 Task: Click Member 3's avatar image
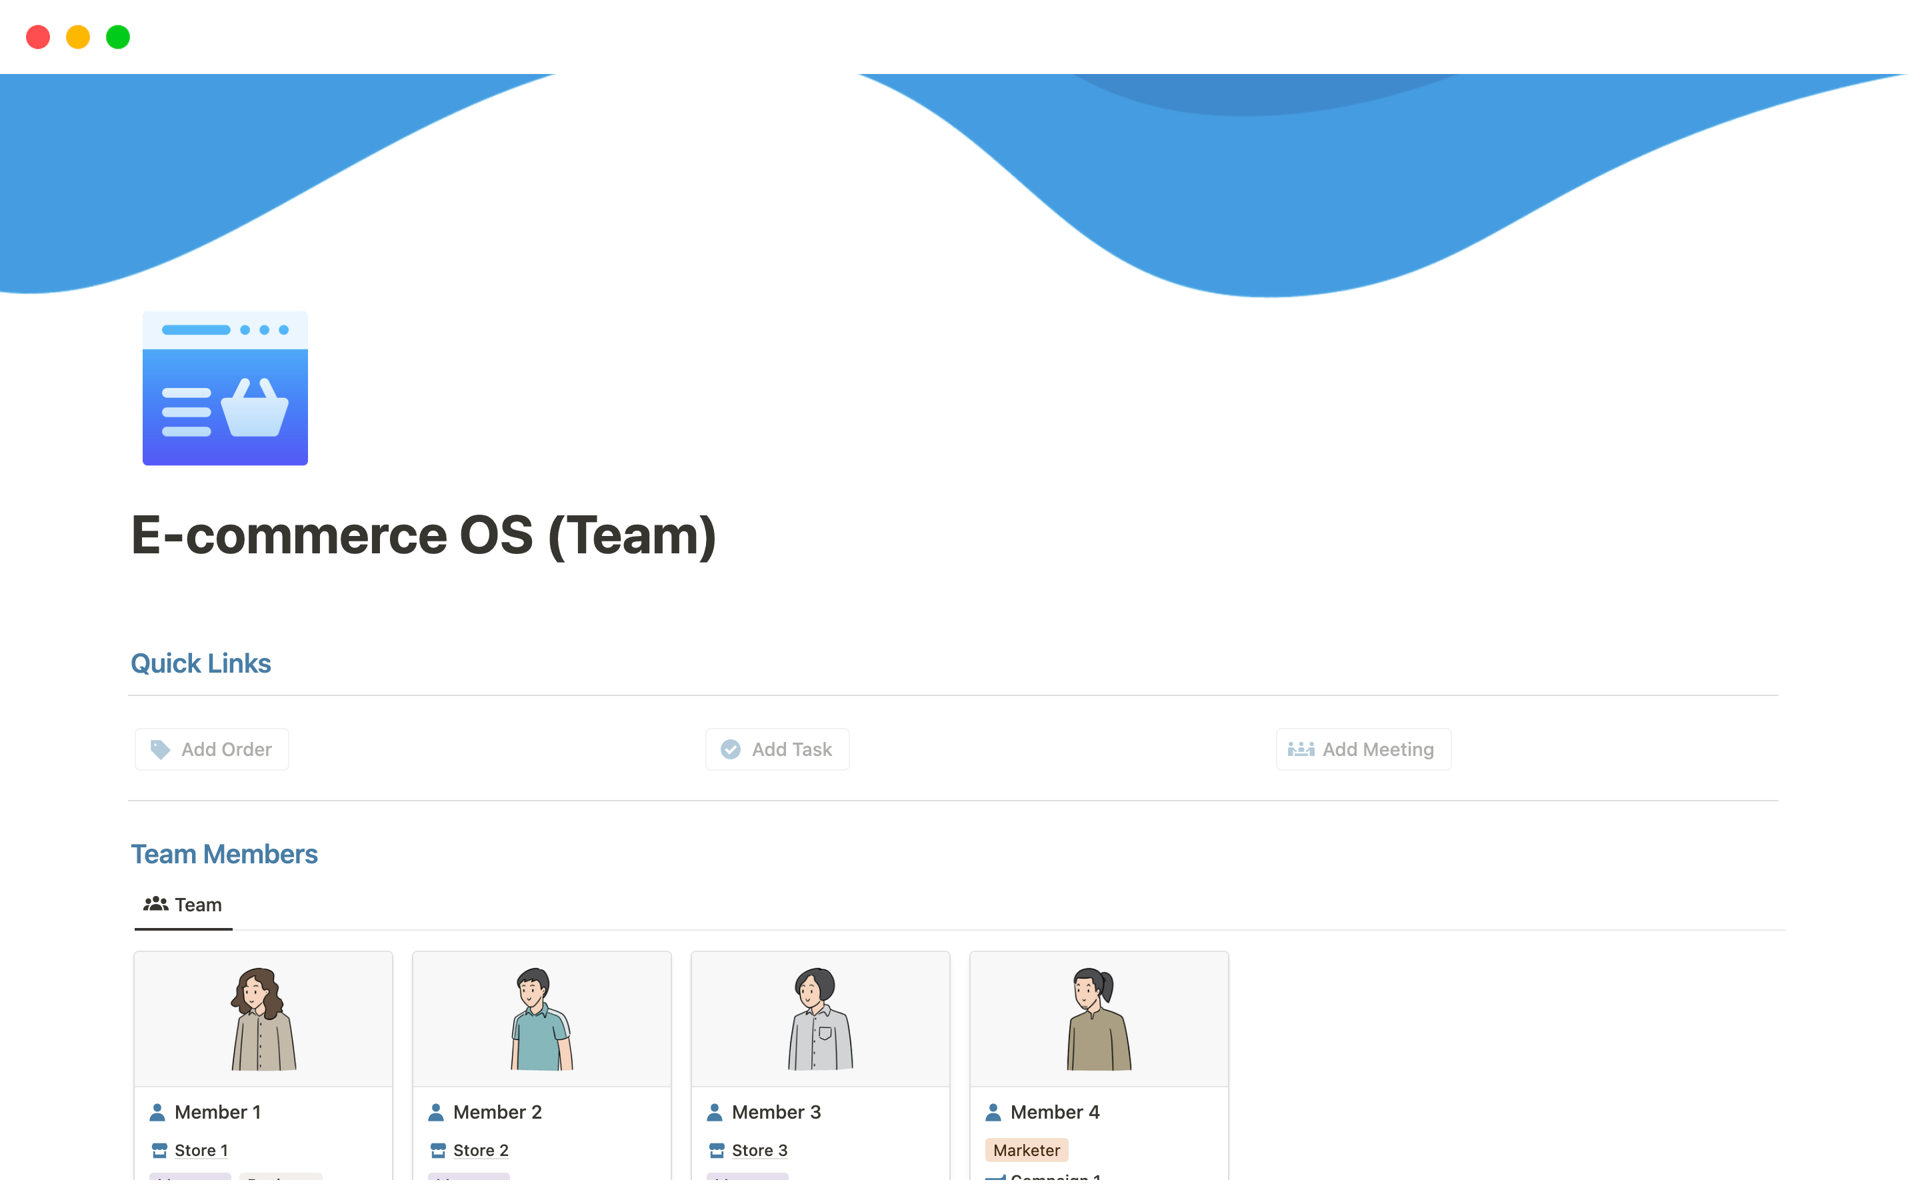pyautogui.click(x=820, y=1018)
